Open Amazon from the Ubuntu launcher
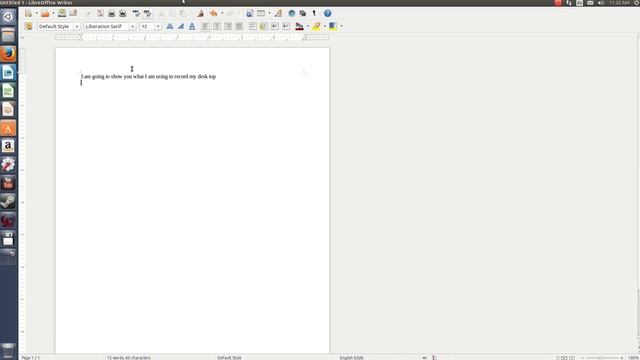The width and height of the screenshot is (640, 360). [8, 146]
